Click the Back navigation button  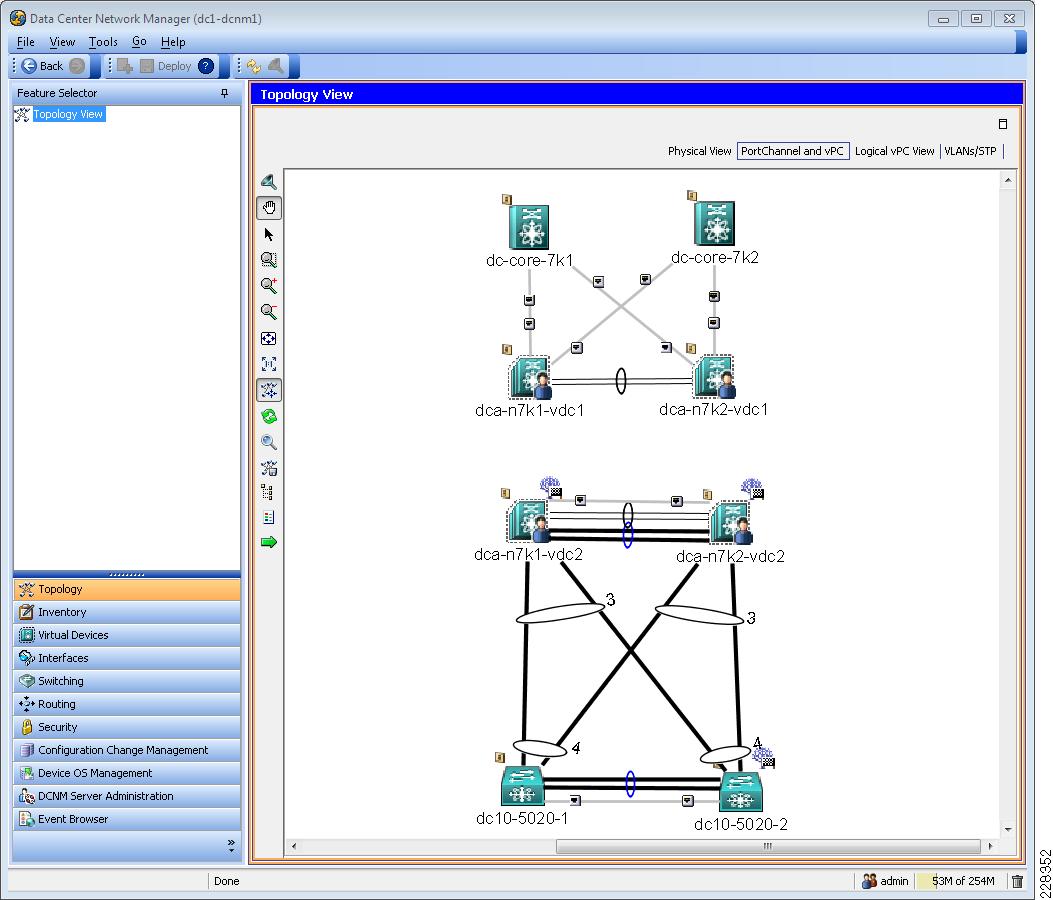pyautogui.click(x=42, y=66)
